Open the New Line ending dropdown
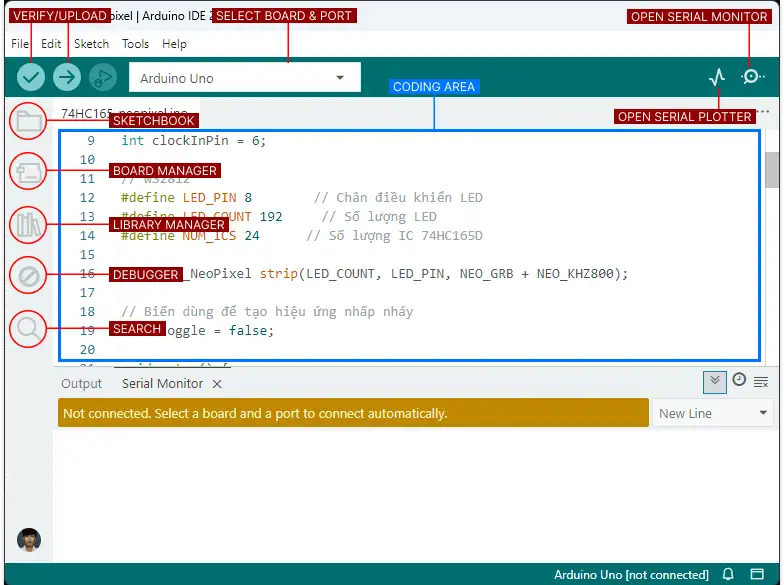This screenshot has width=784, height=585. click(713, 414)
